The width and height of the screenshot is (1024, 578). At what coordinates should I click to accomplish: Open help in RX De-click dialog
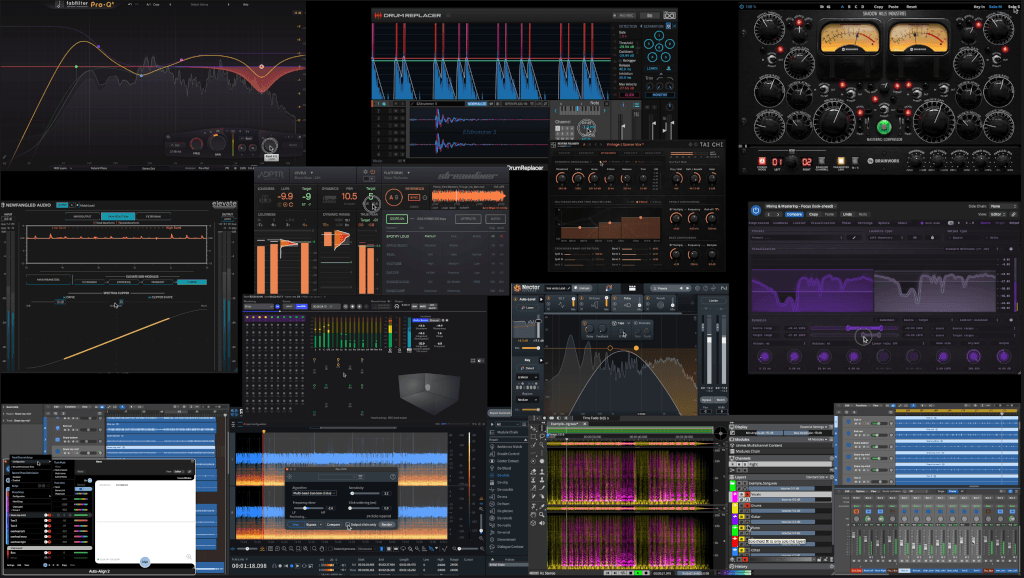(x=393, y=477)
